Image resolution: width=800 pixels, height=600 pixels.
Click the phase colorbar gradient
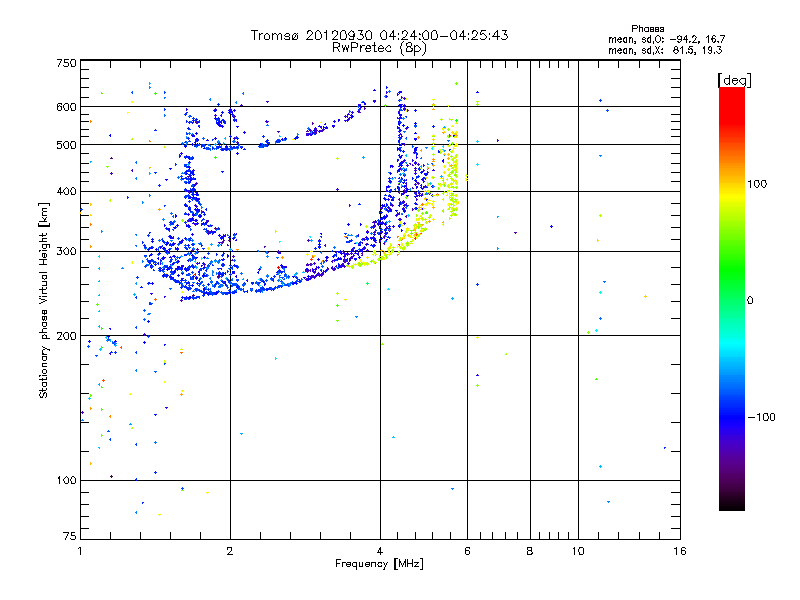click(x=732, y=298)
